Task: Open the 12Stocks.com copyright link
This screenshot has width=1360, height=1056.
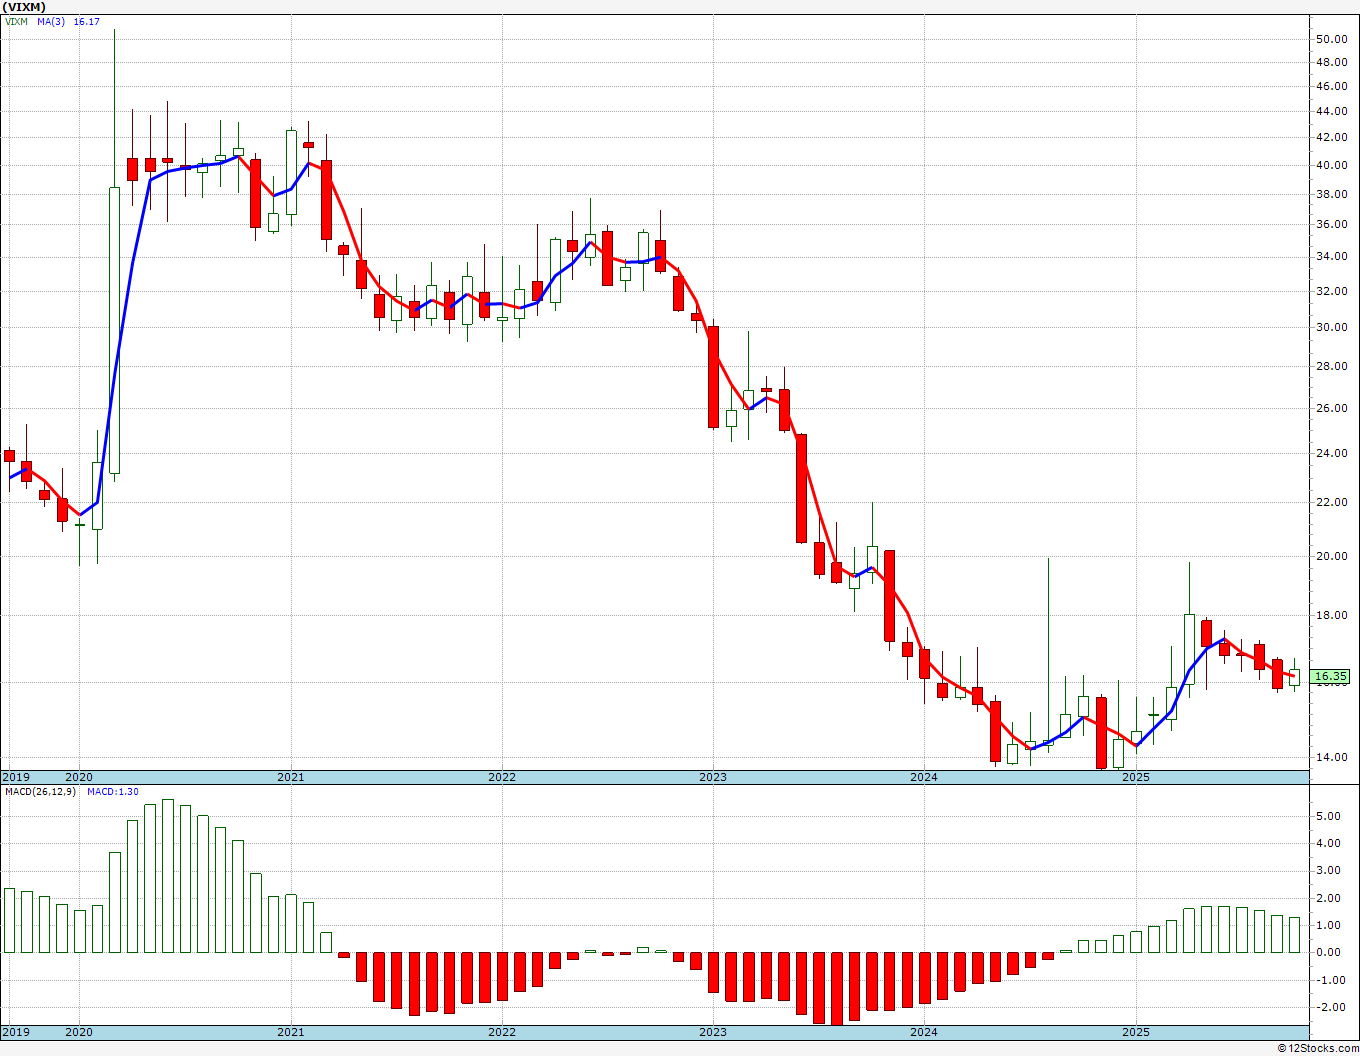Action: [x=1319, y=1048]
